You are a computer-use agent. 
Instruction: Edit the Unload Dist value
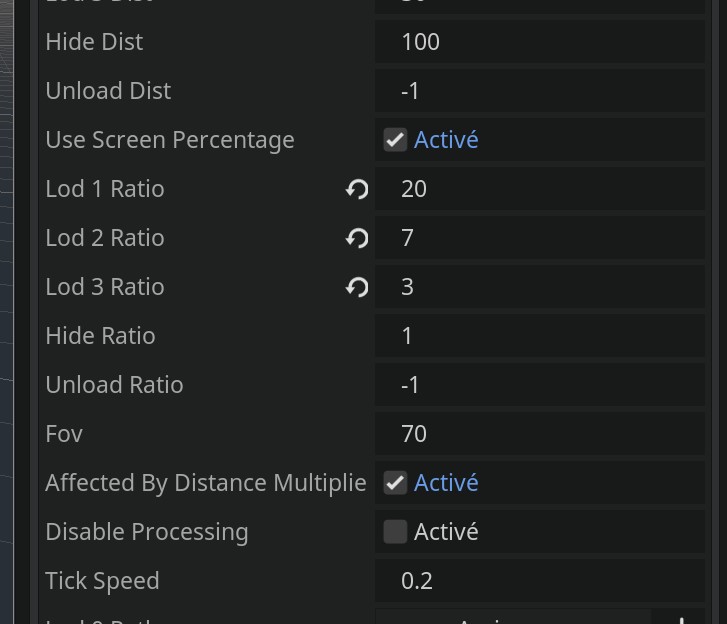point(540,91)
